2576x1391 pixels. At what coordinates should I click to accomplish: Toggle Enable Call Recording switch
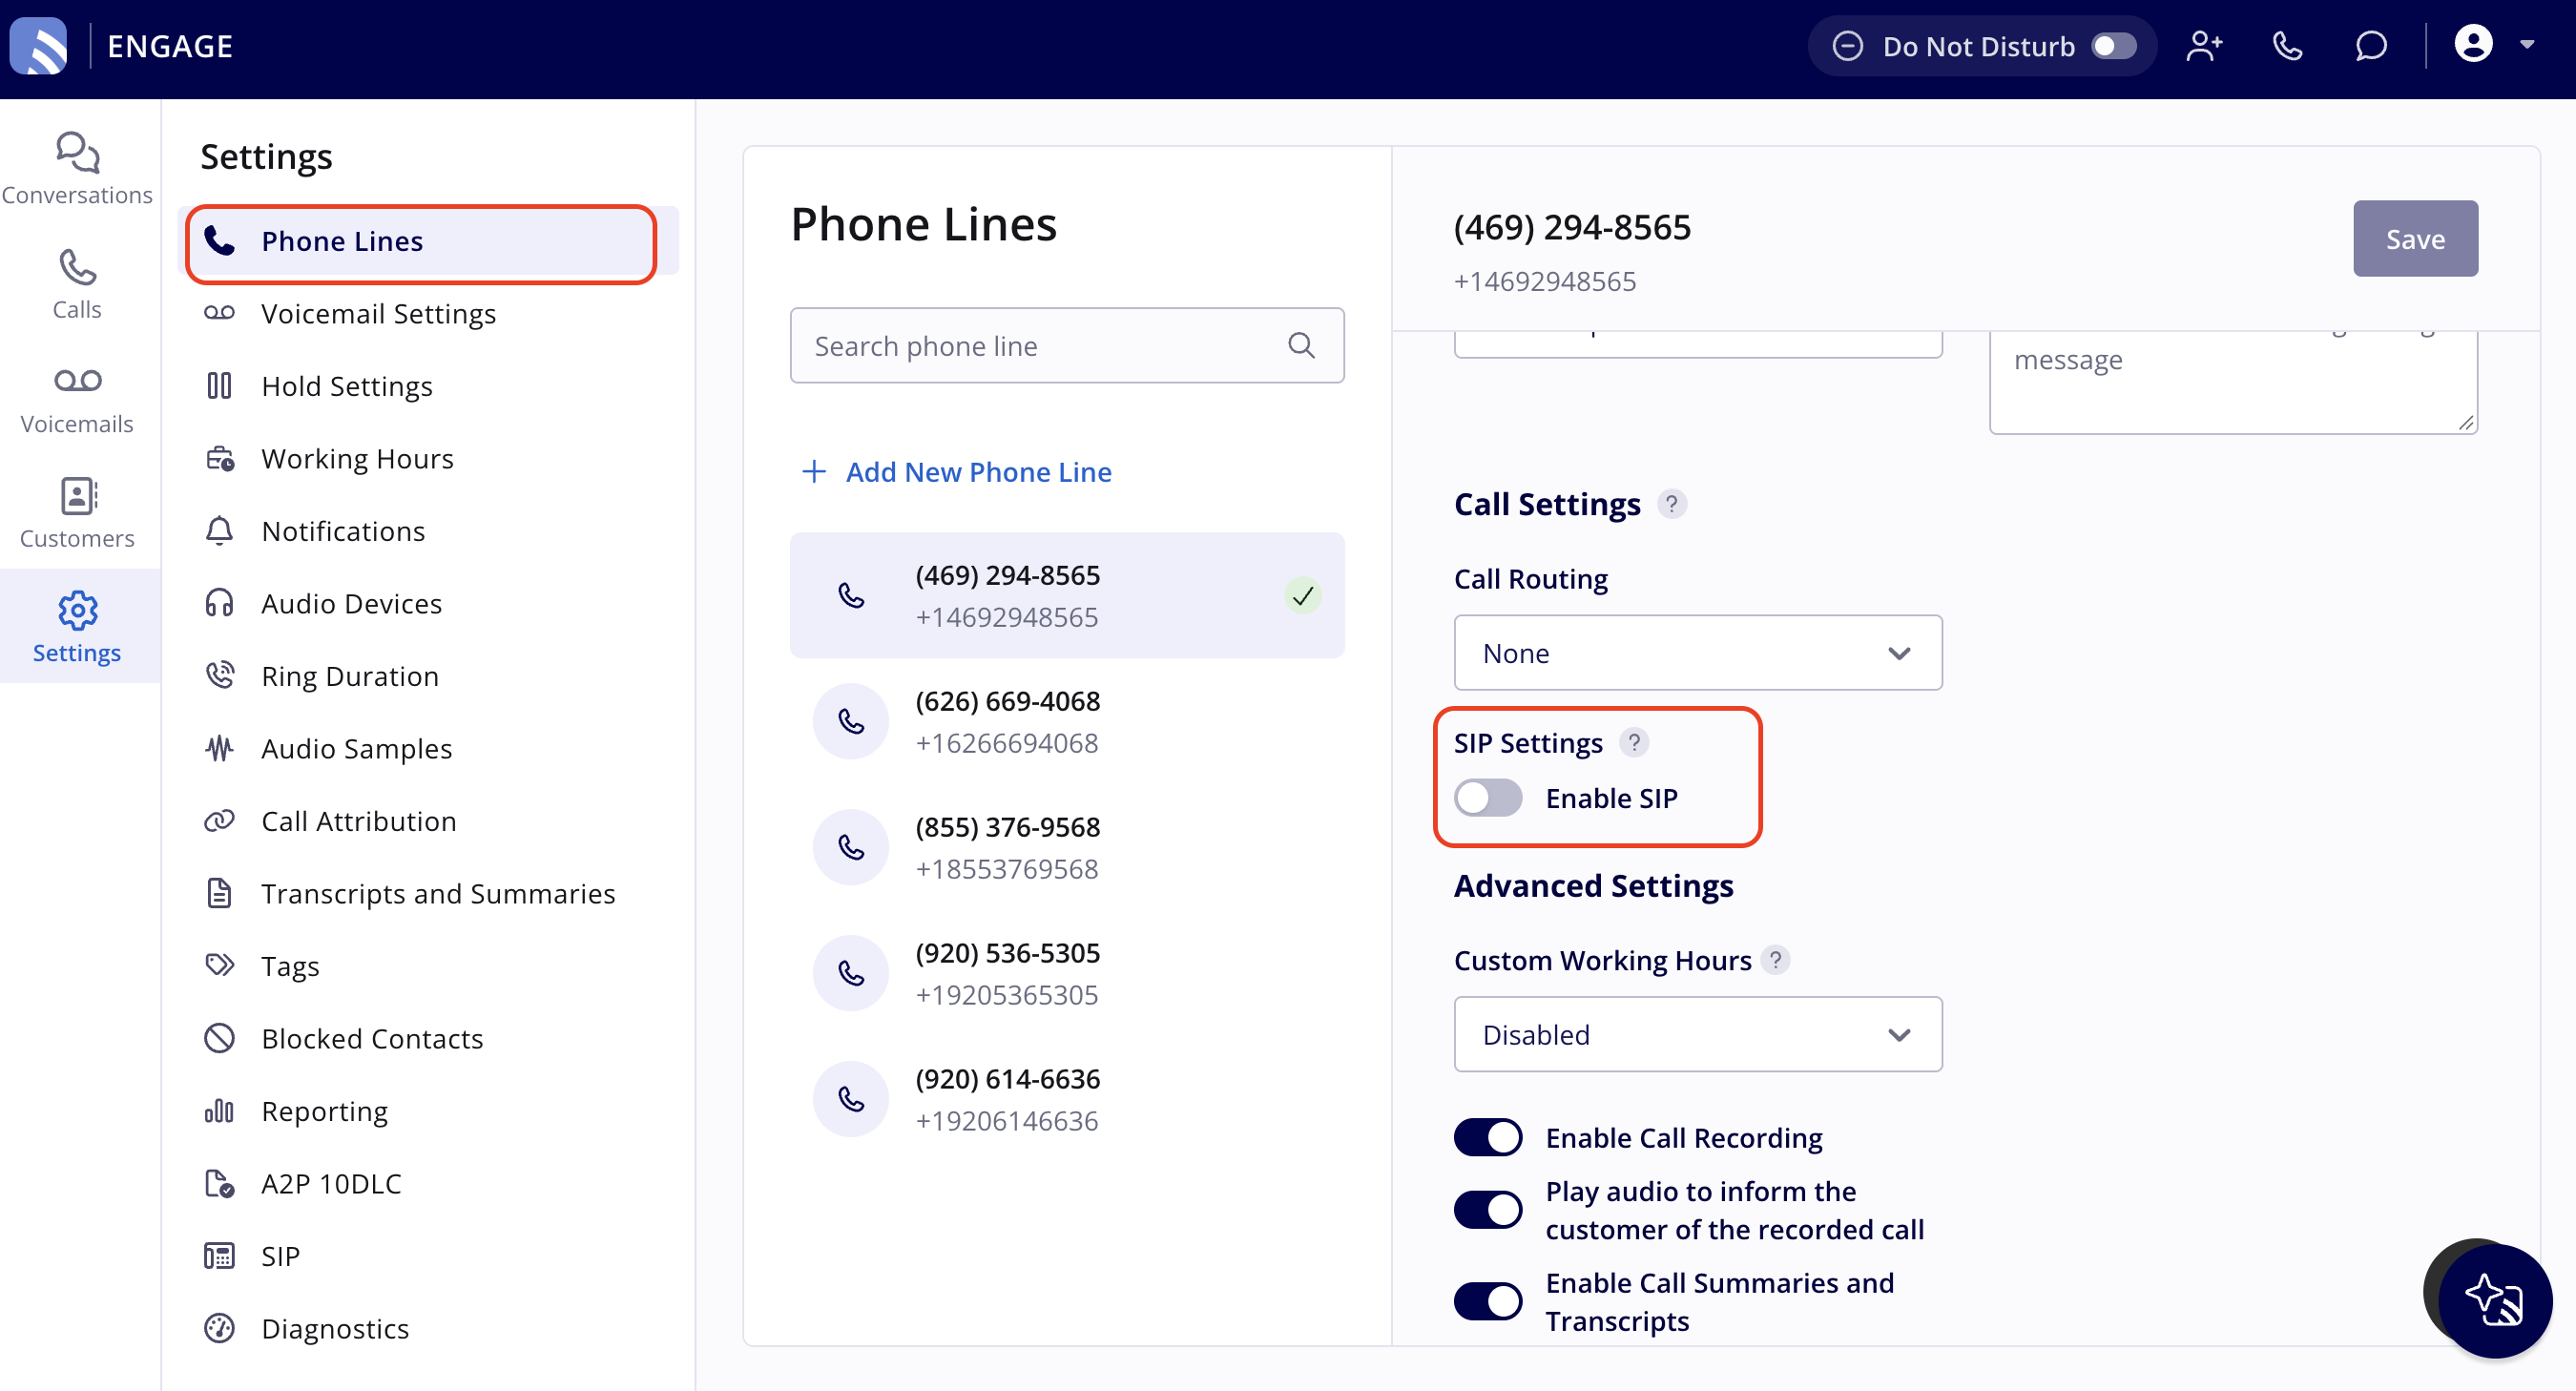point(1488,1137)
